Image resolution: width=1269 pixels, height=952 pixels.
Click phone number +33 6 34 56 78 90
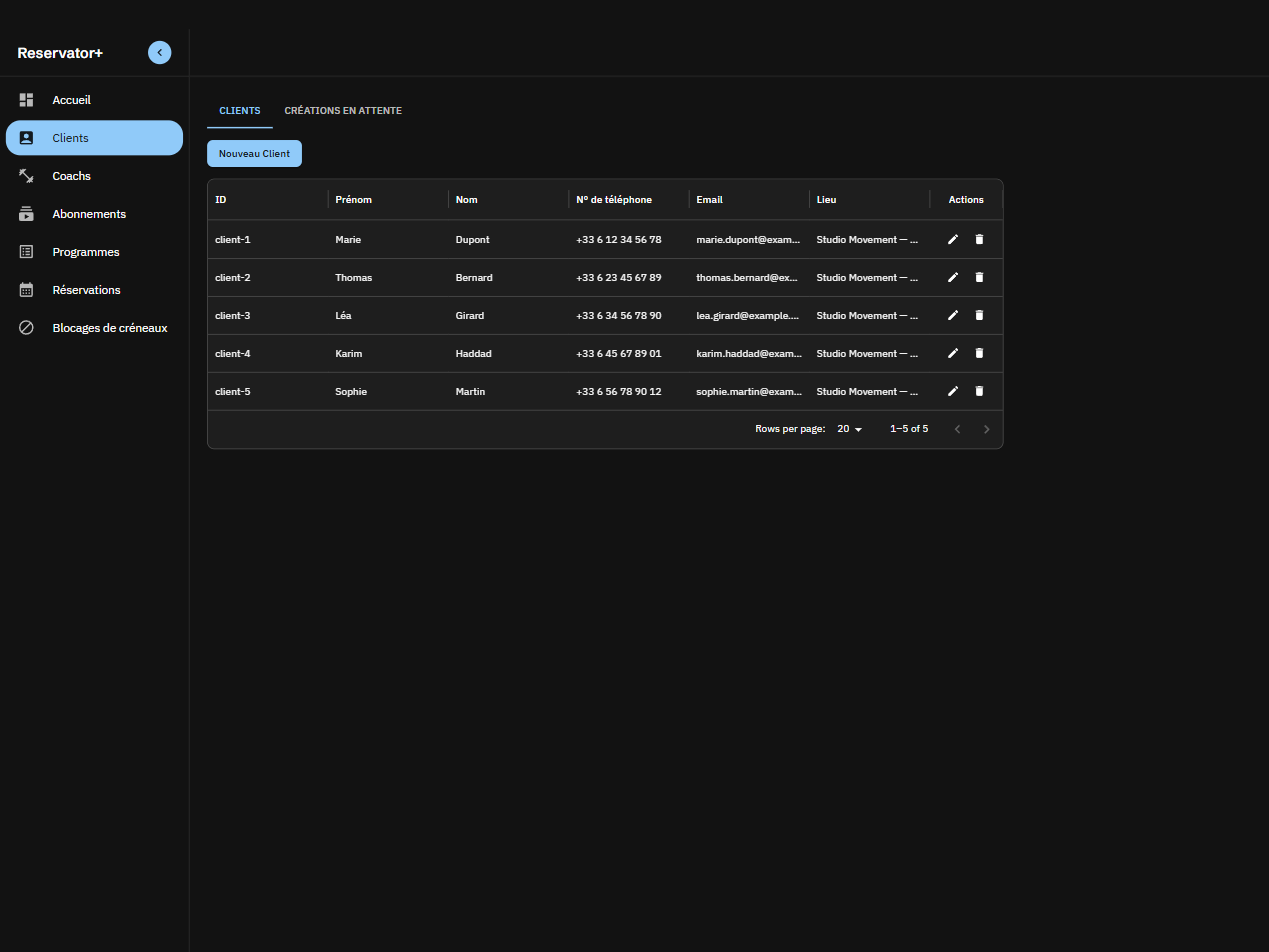(619, 316)
